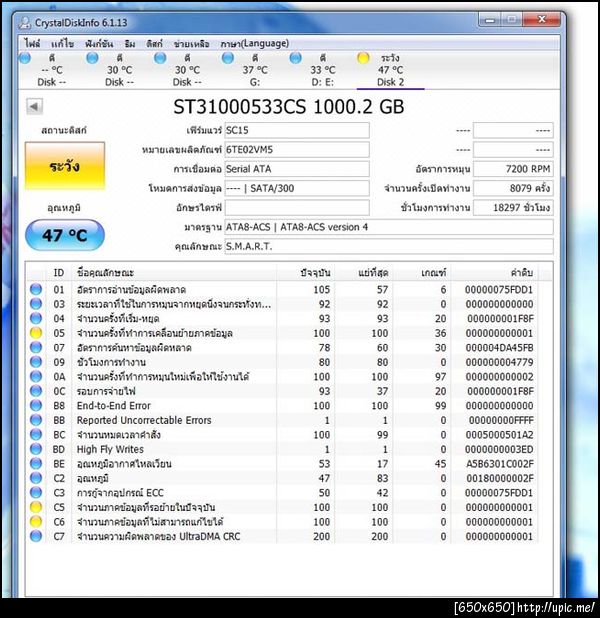Click the SATA/300 transfer mode field
Viewport: 600px width, 618px height.
click(x=297, y=188)
